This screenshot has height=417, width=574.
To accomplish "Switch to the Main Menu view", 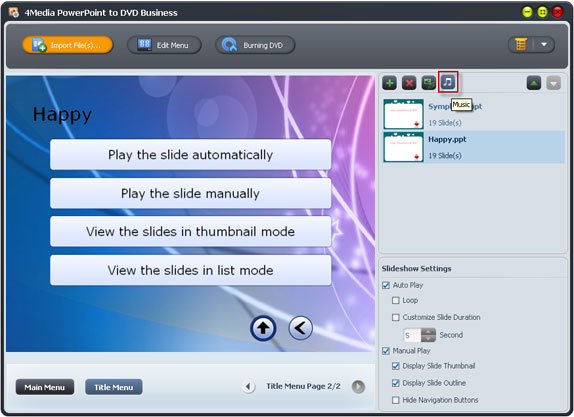I will click(x=45, y=387).
